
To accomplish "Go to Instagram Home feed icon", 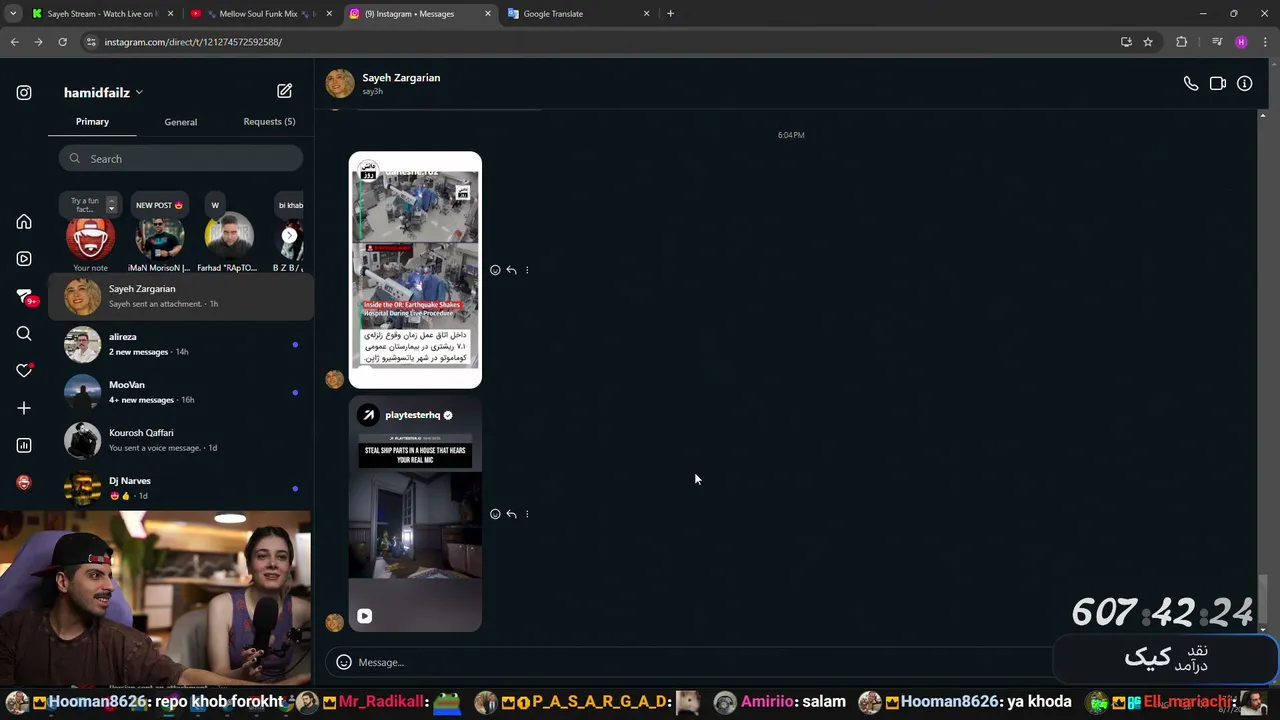I will click(24, 222).
